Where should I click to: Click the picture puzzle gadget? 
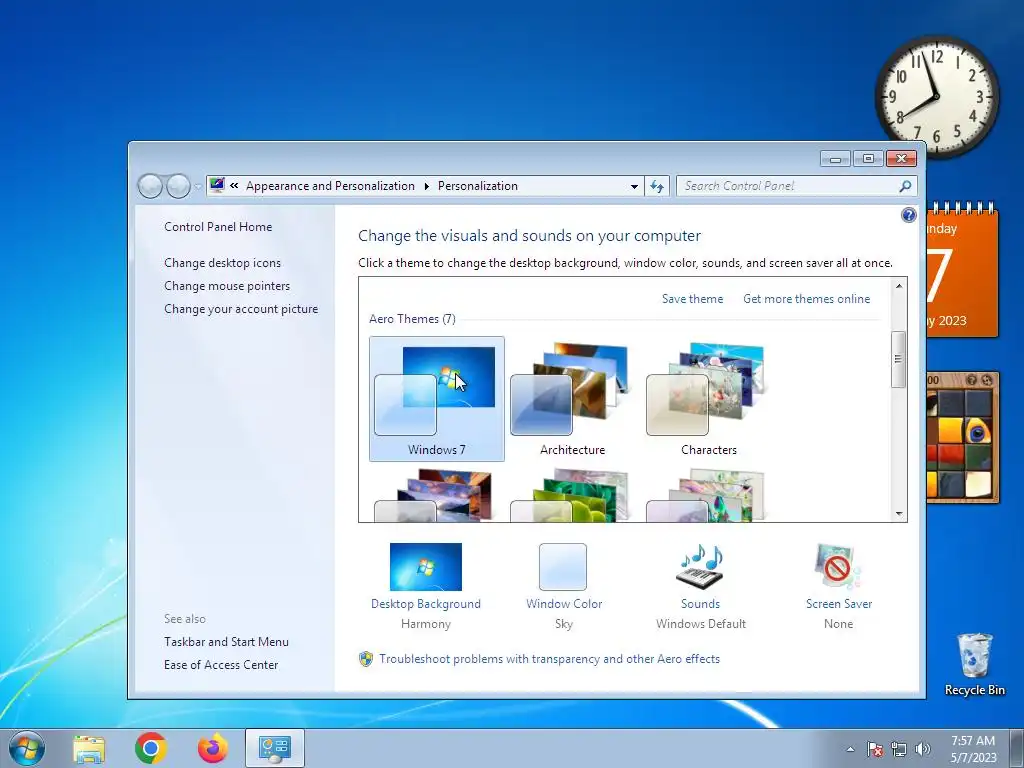click(963, 437)
